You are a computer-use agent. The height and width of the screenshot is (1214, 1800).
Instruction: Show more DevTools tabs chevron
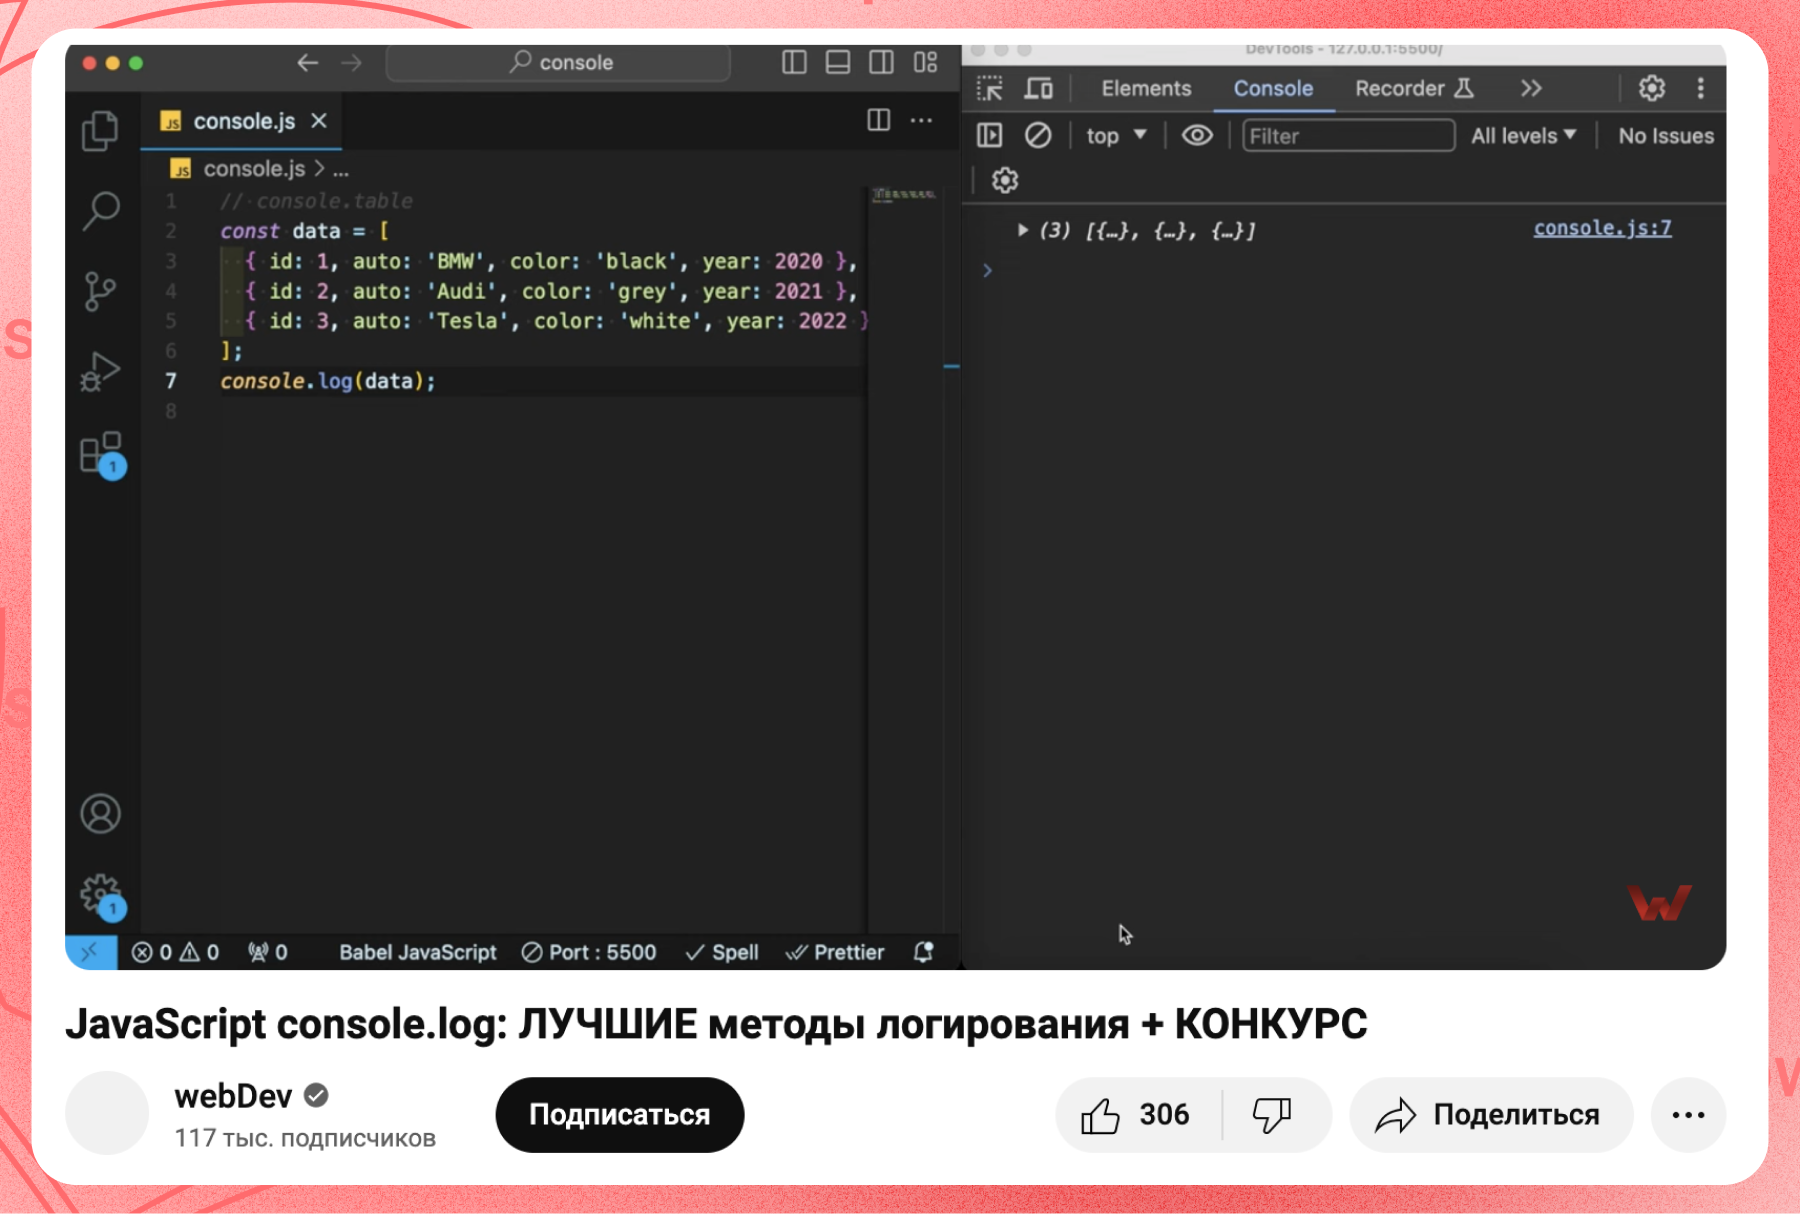pyautogui.click(x=1531, y=88)
